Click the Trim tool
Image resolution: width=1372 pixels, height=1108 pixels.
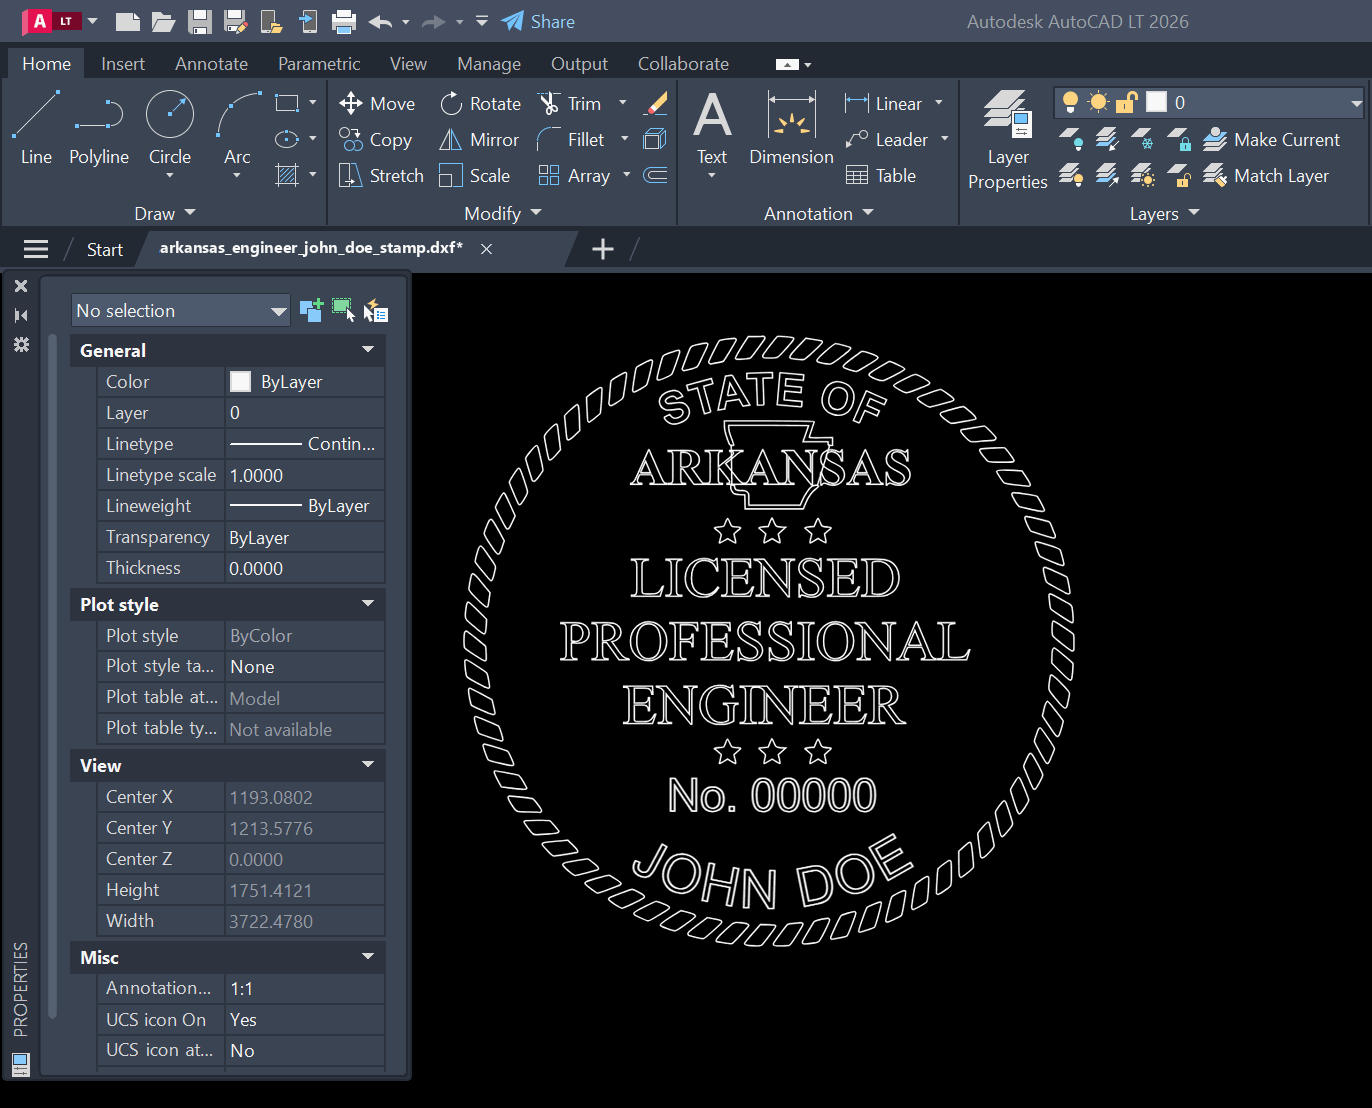(x=570, y=103)
